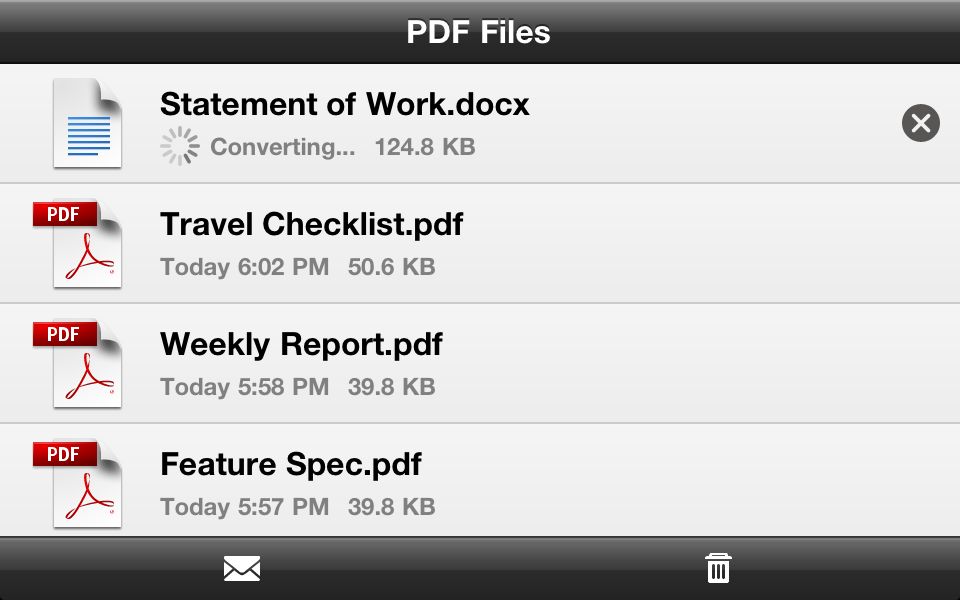Click Today 6:02 PM timestamp

point(245,267)
